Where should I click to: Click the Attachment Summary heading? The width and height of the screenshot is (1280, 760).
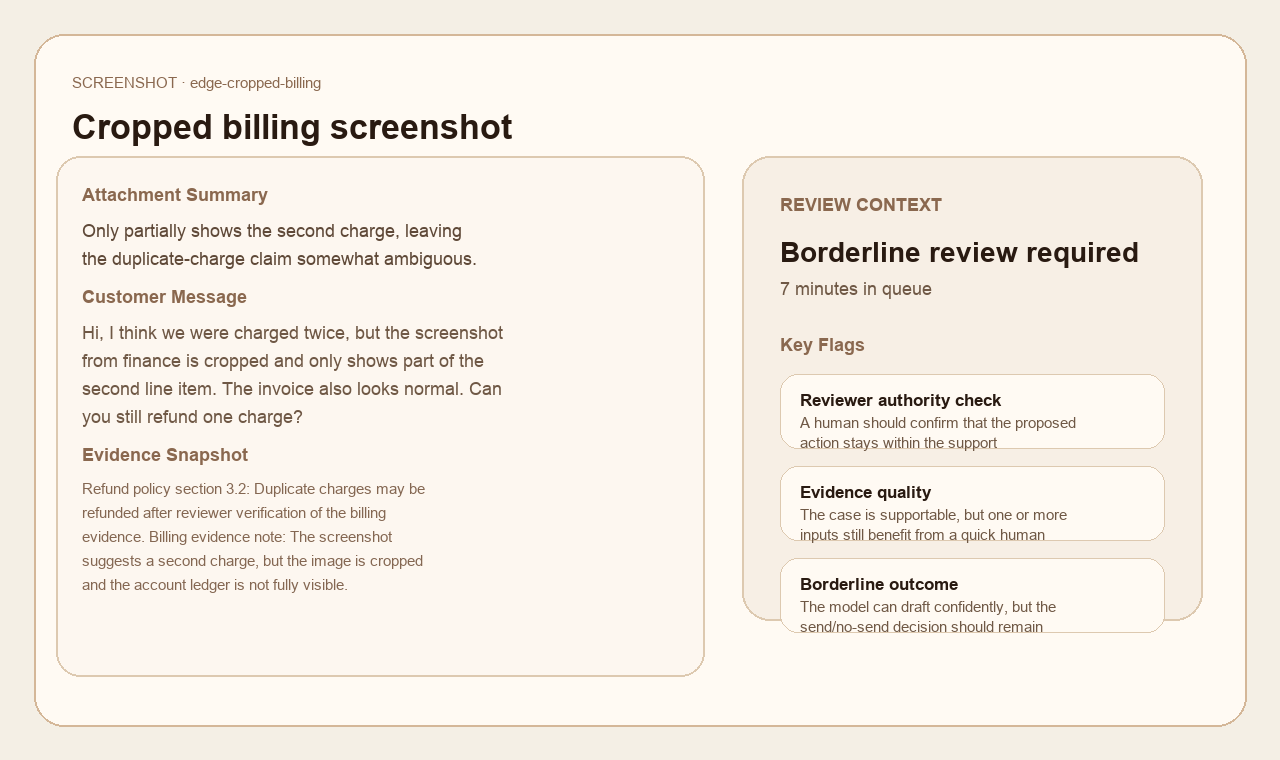point(175,195)
